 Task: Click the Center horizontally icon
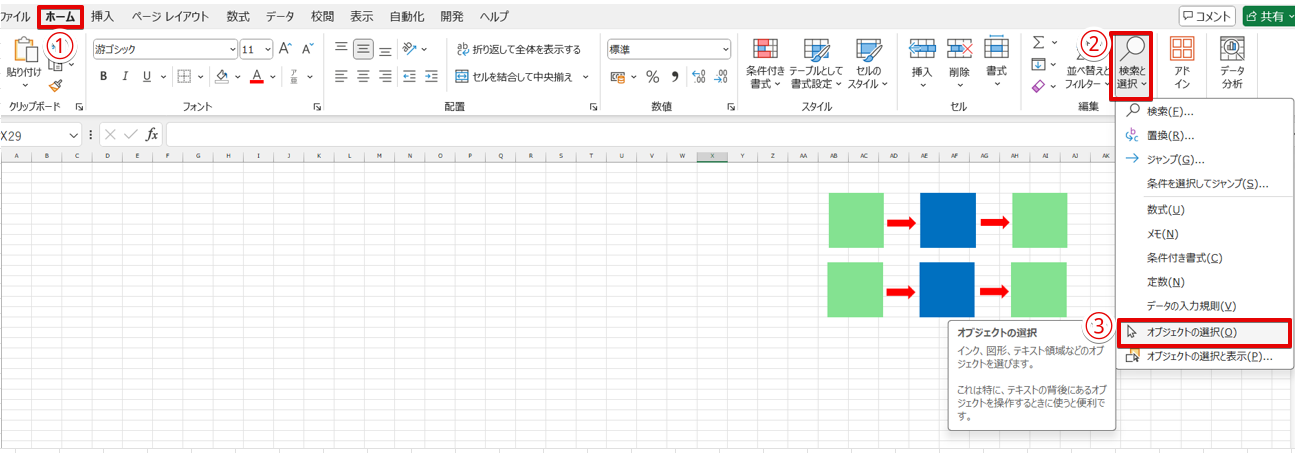pos(363,76)
